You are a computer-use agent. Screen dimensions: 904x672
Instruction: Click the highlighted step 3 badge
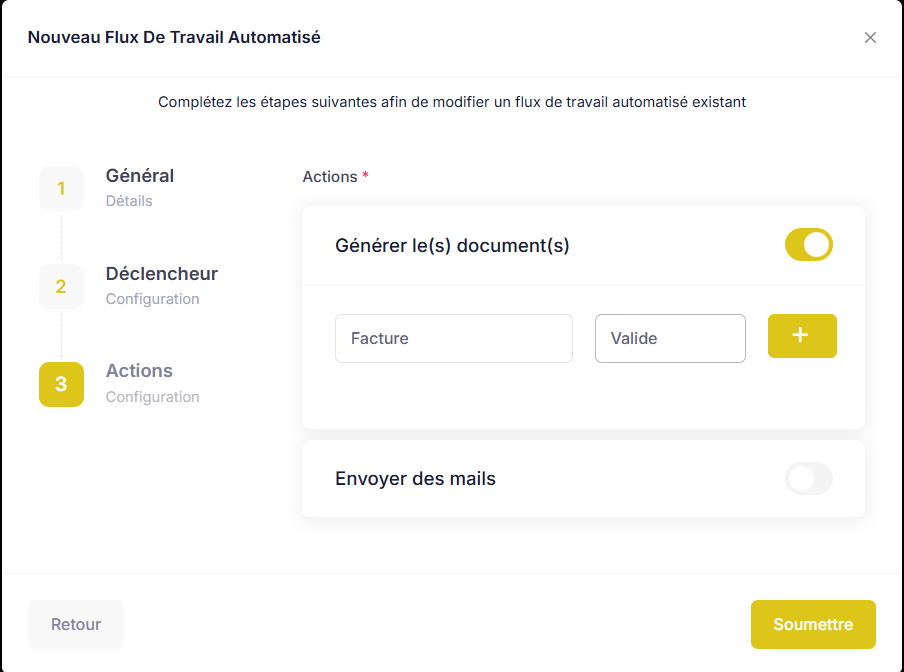61,384
